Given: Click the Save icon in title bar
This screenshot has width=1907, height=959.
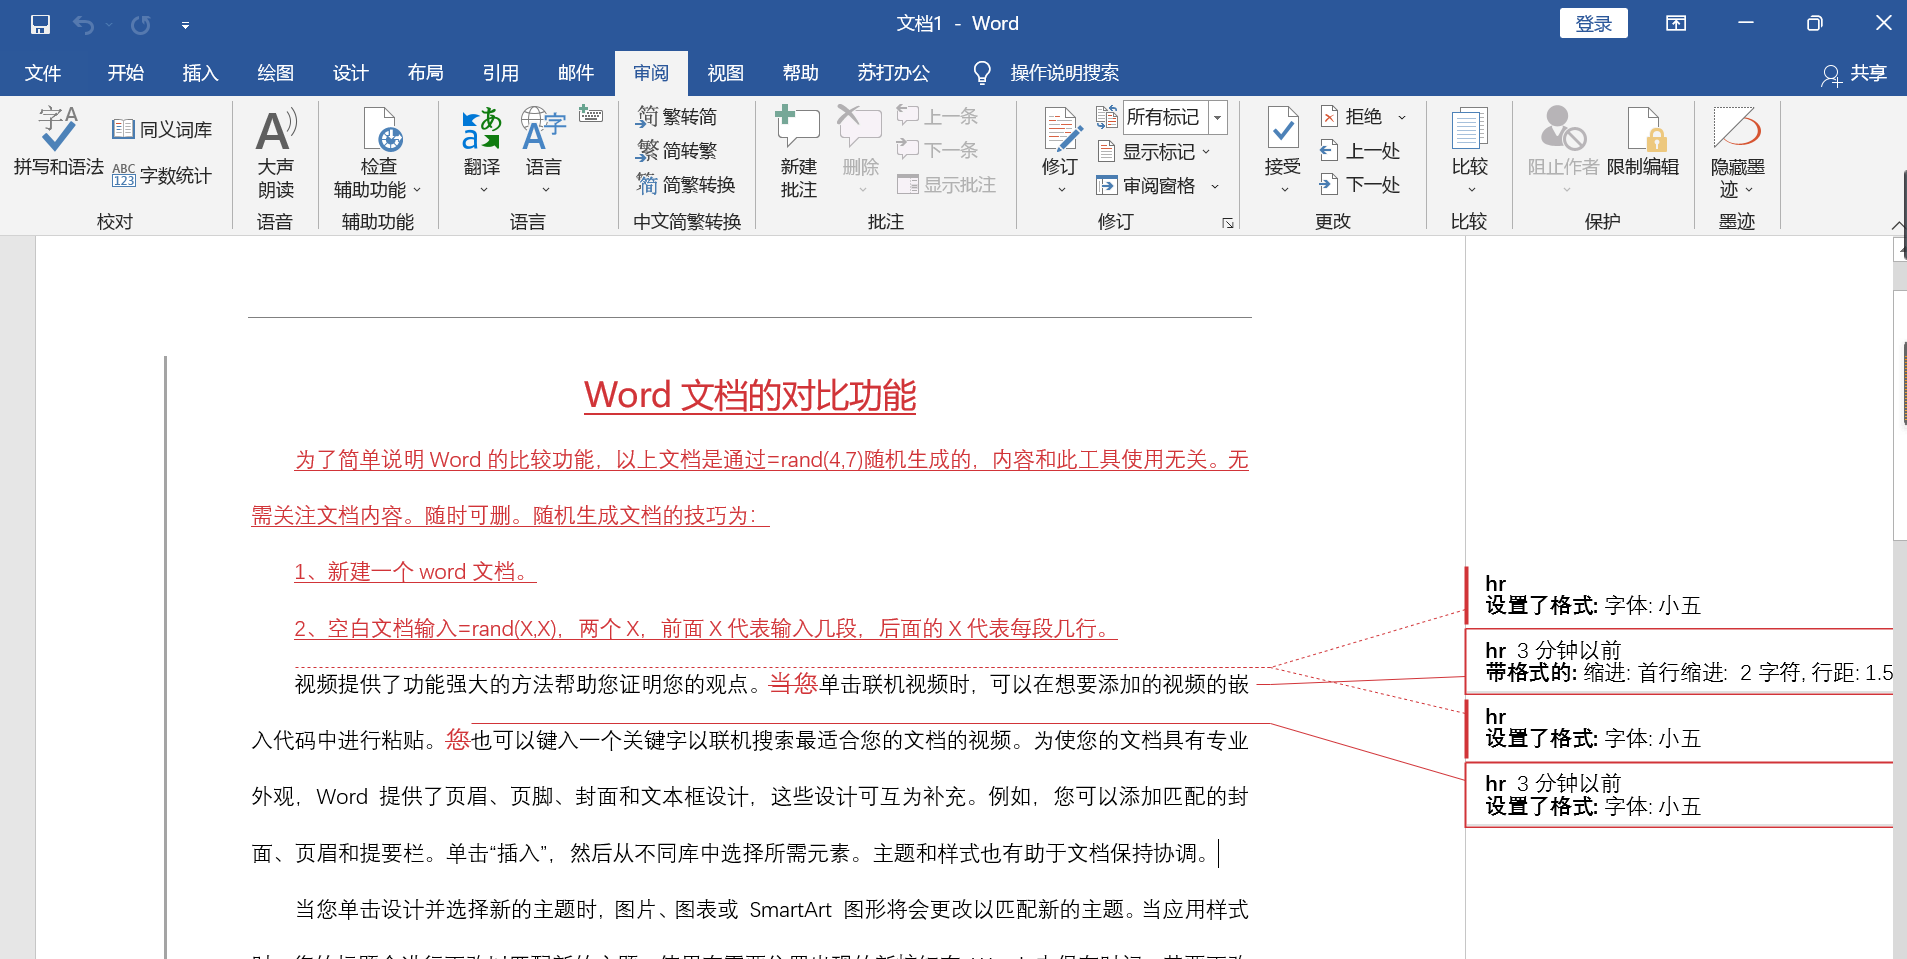Looking at the screenshot, I should click(40, 24).
